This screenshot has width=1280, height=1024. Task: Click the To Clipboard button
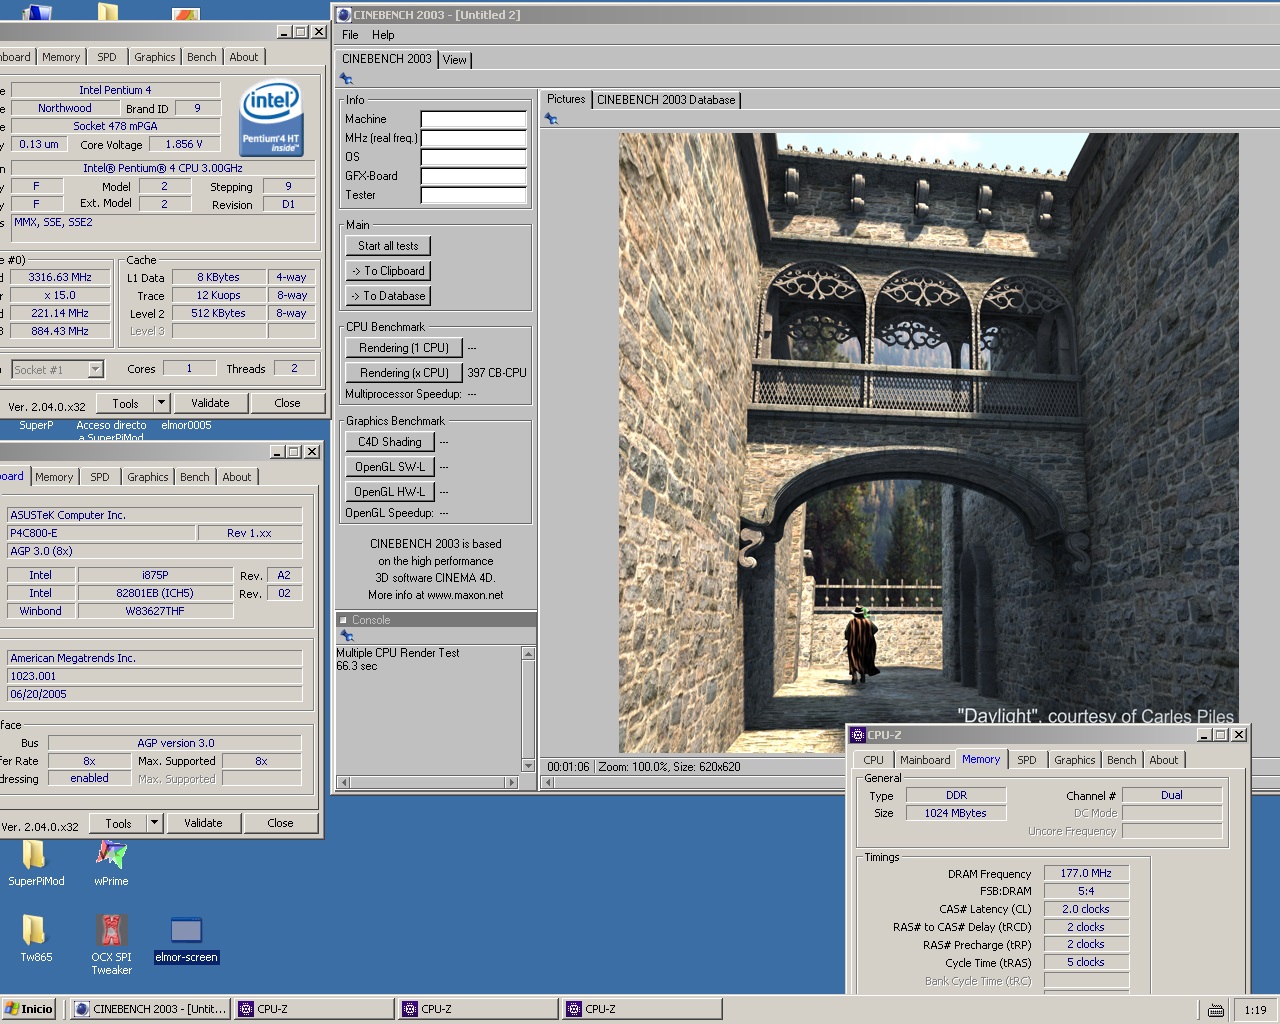[x=388, y=271]
